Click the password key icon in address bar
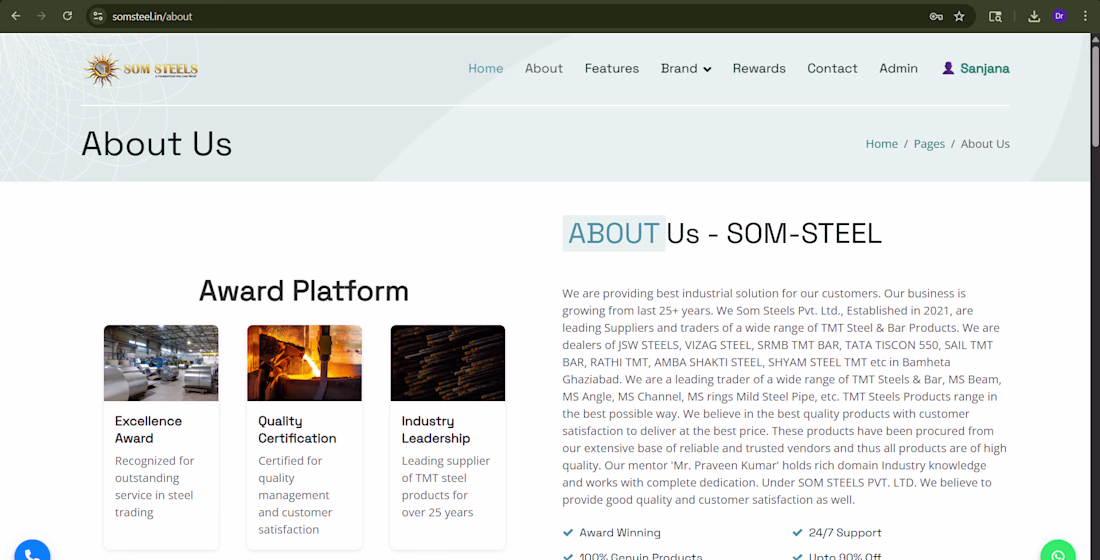The width and height of the screenshot is (1100, 560). coord(936,16)
